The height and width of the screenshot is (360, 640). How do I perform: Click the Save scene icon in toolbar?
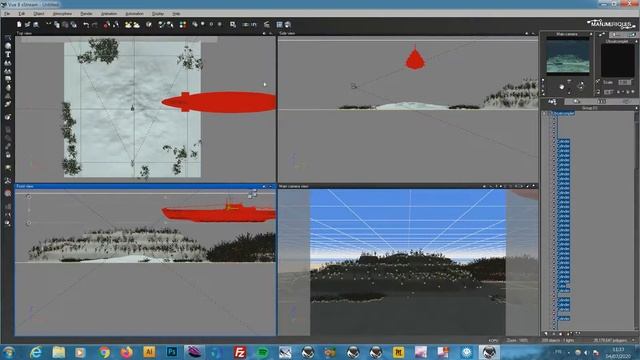36,24
